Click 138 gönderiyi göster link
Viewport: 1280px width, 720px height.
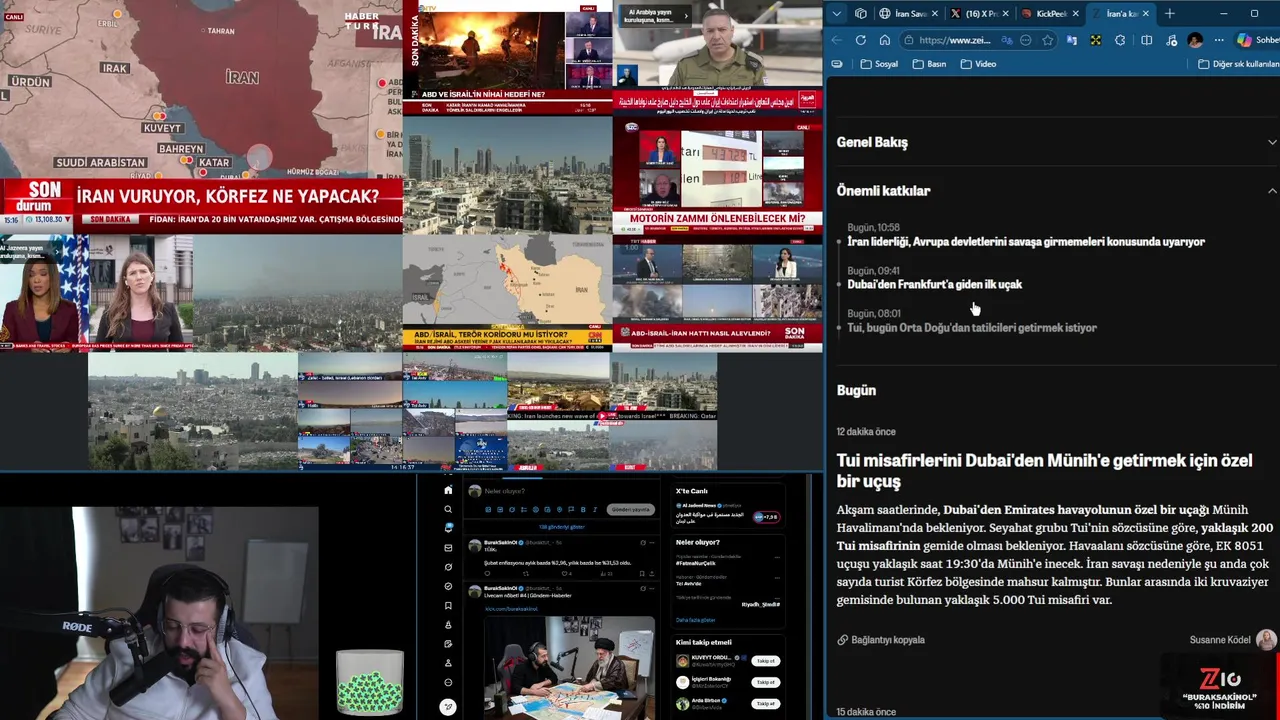pos(562,527)
